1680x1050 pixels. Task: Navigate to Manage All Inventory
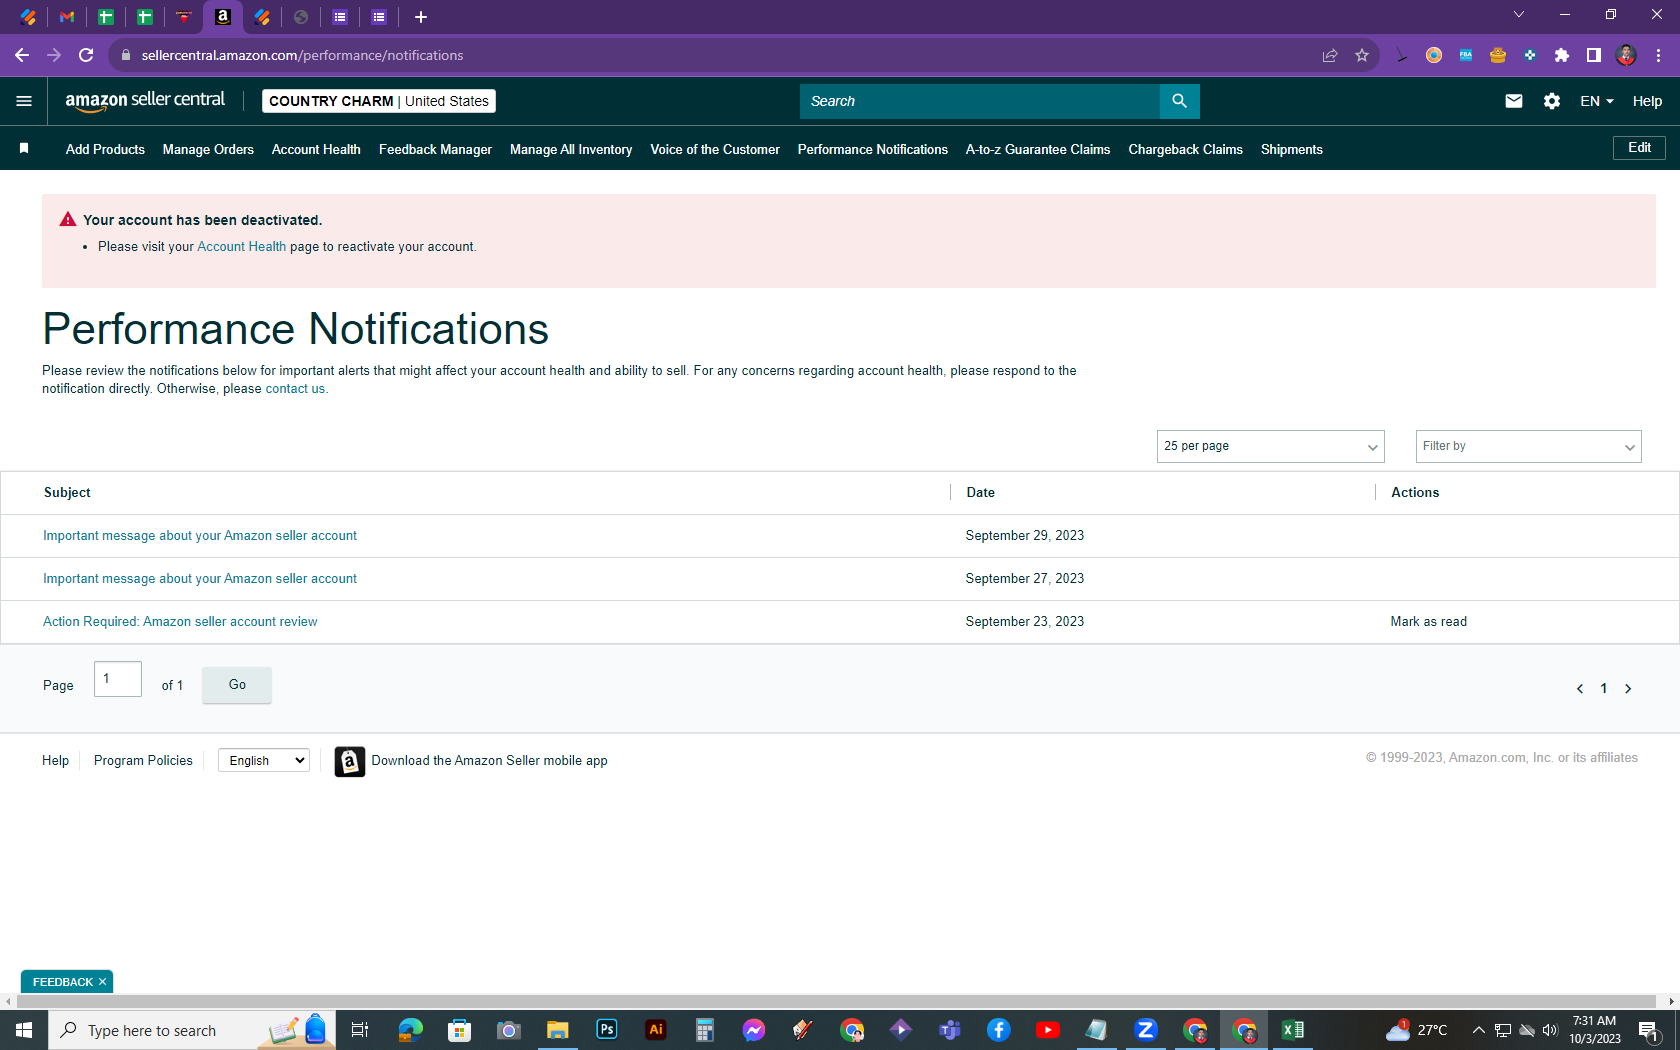(571, 149)
